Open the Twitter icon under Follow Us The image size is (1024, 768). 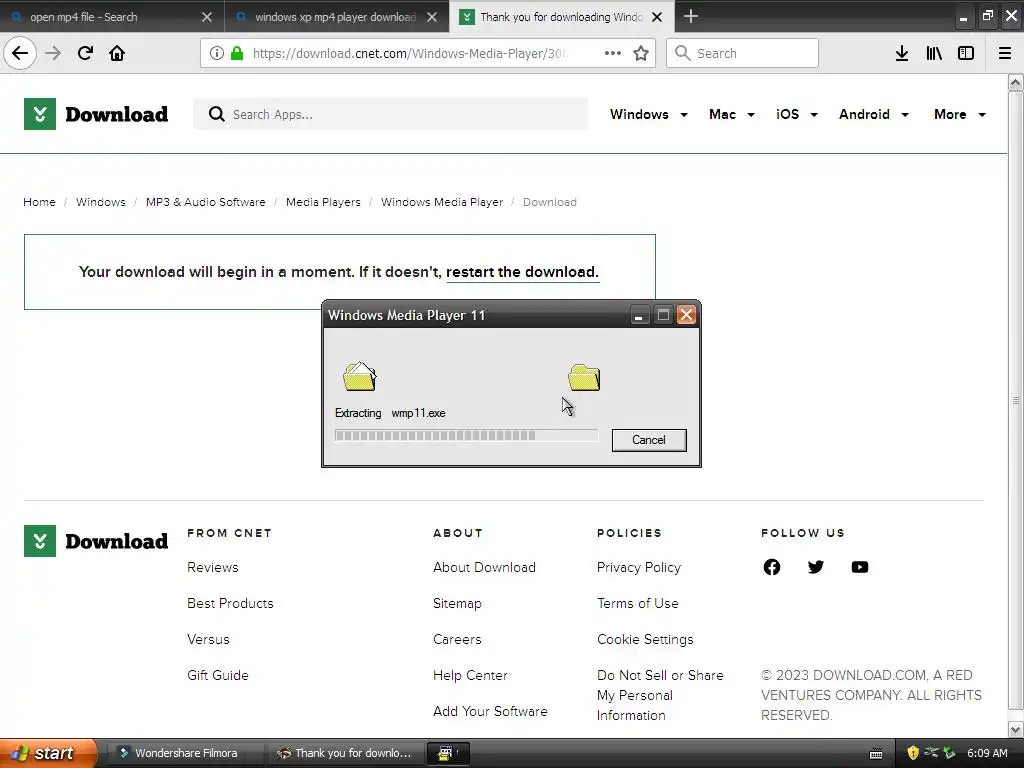pos(816,567)
